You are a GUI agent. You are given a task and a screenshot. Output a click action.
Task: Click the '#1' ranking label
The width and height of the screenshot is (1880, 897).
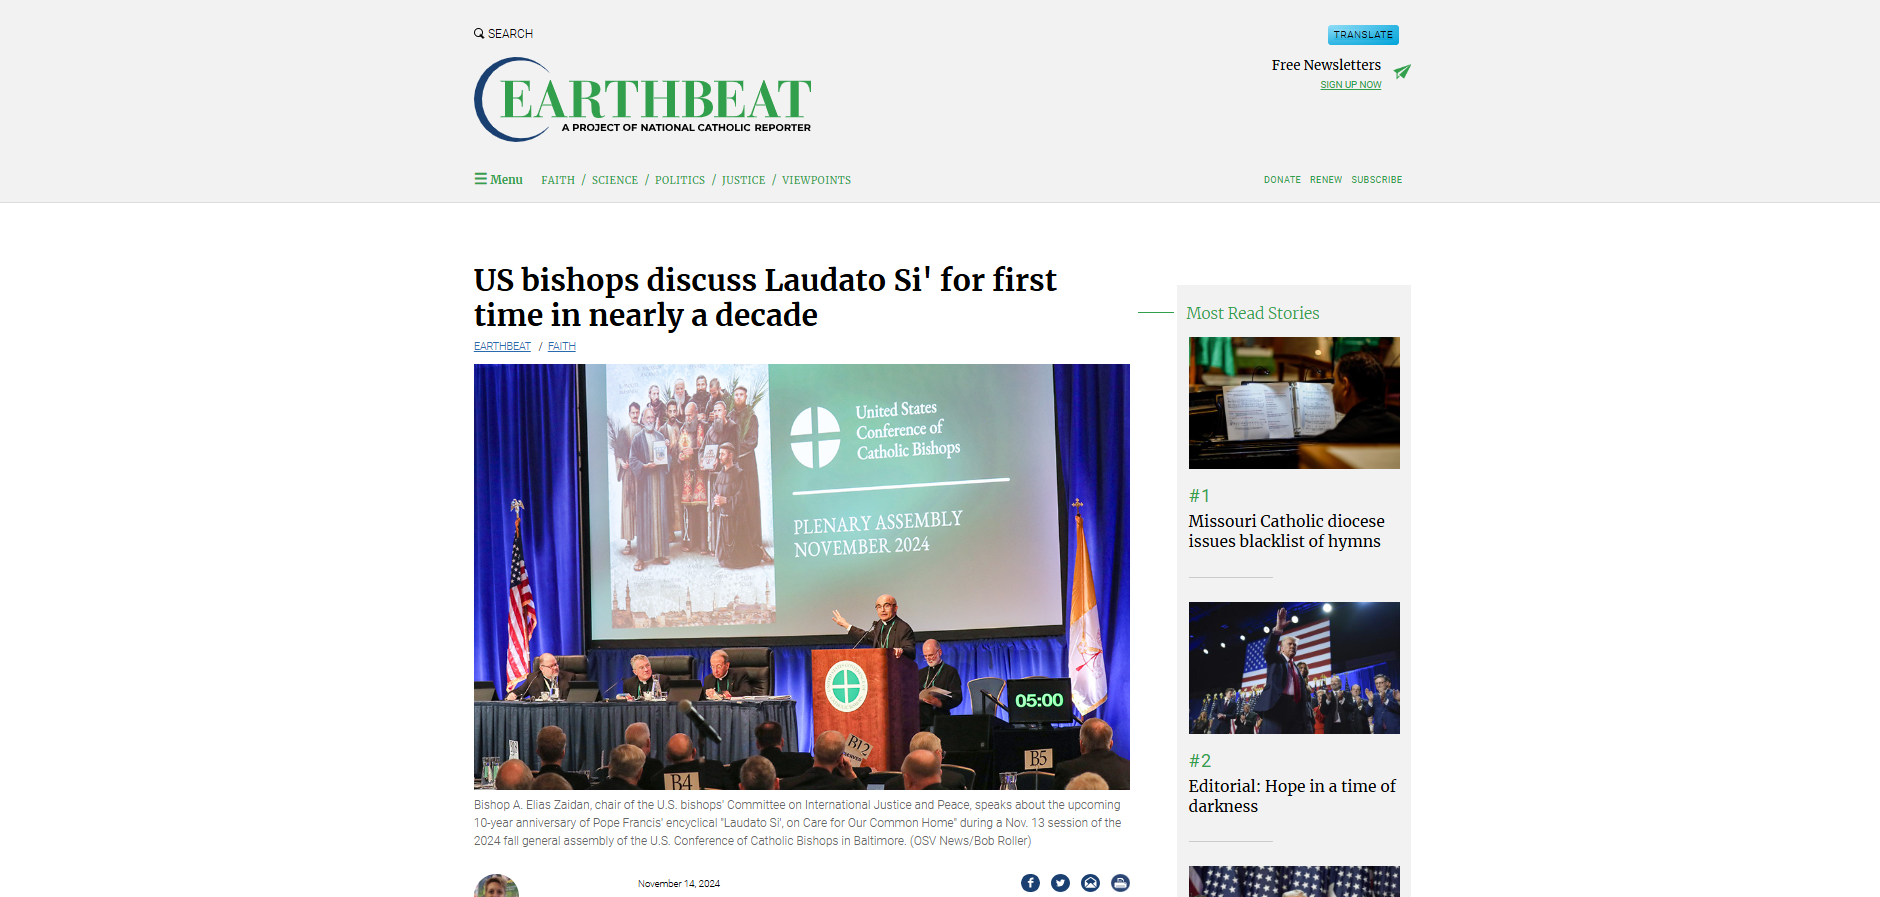(x=1199, y=496)
